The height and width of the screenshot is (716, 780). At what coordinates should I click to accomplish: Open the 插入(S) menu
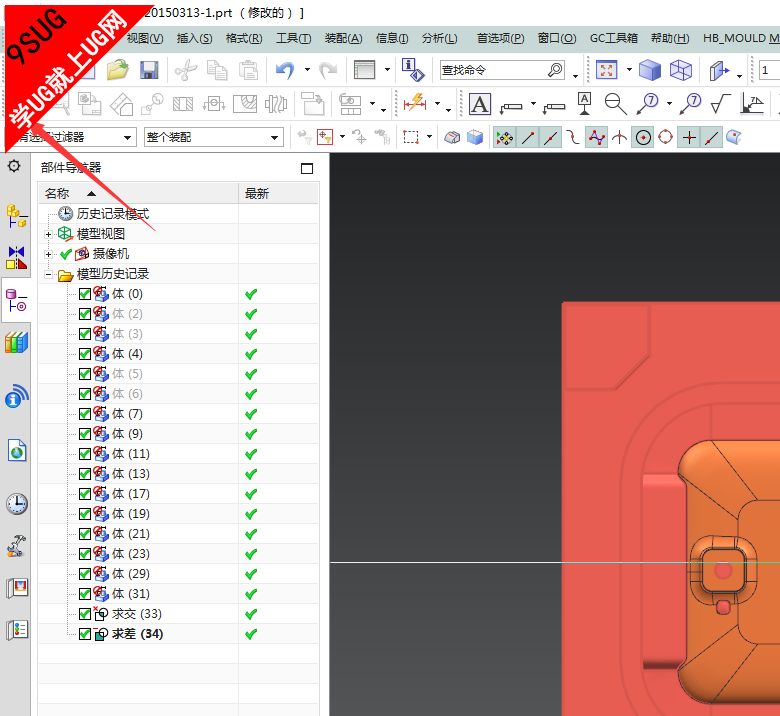(x=194, y=38)
